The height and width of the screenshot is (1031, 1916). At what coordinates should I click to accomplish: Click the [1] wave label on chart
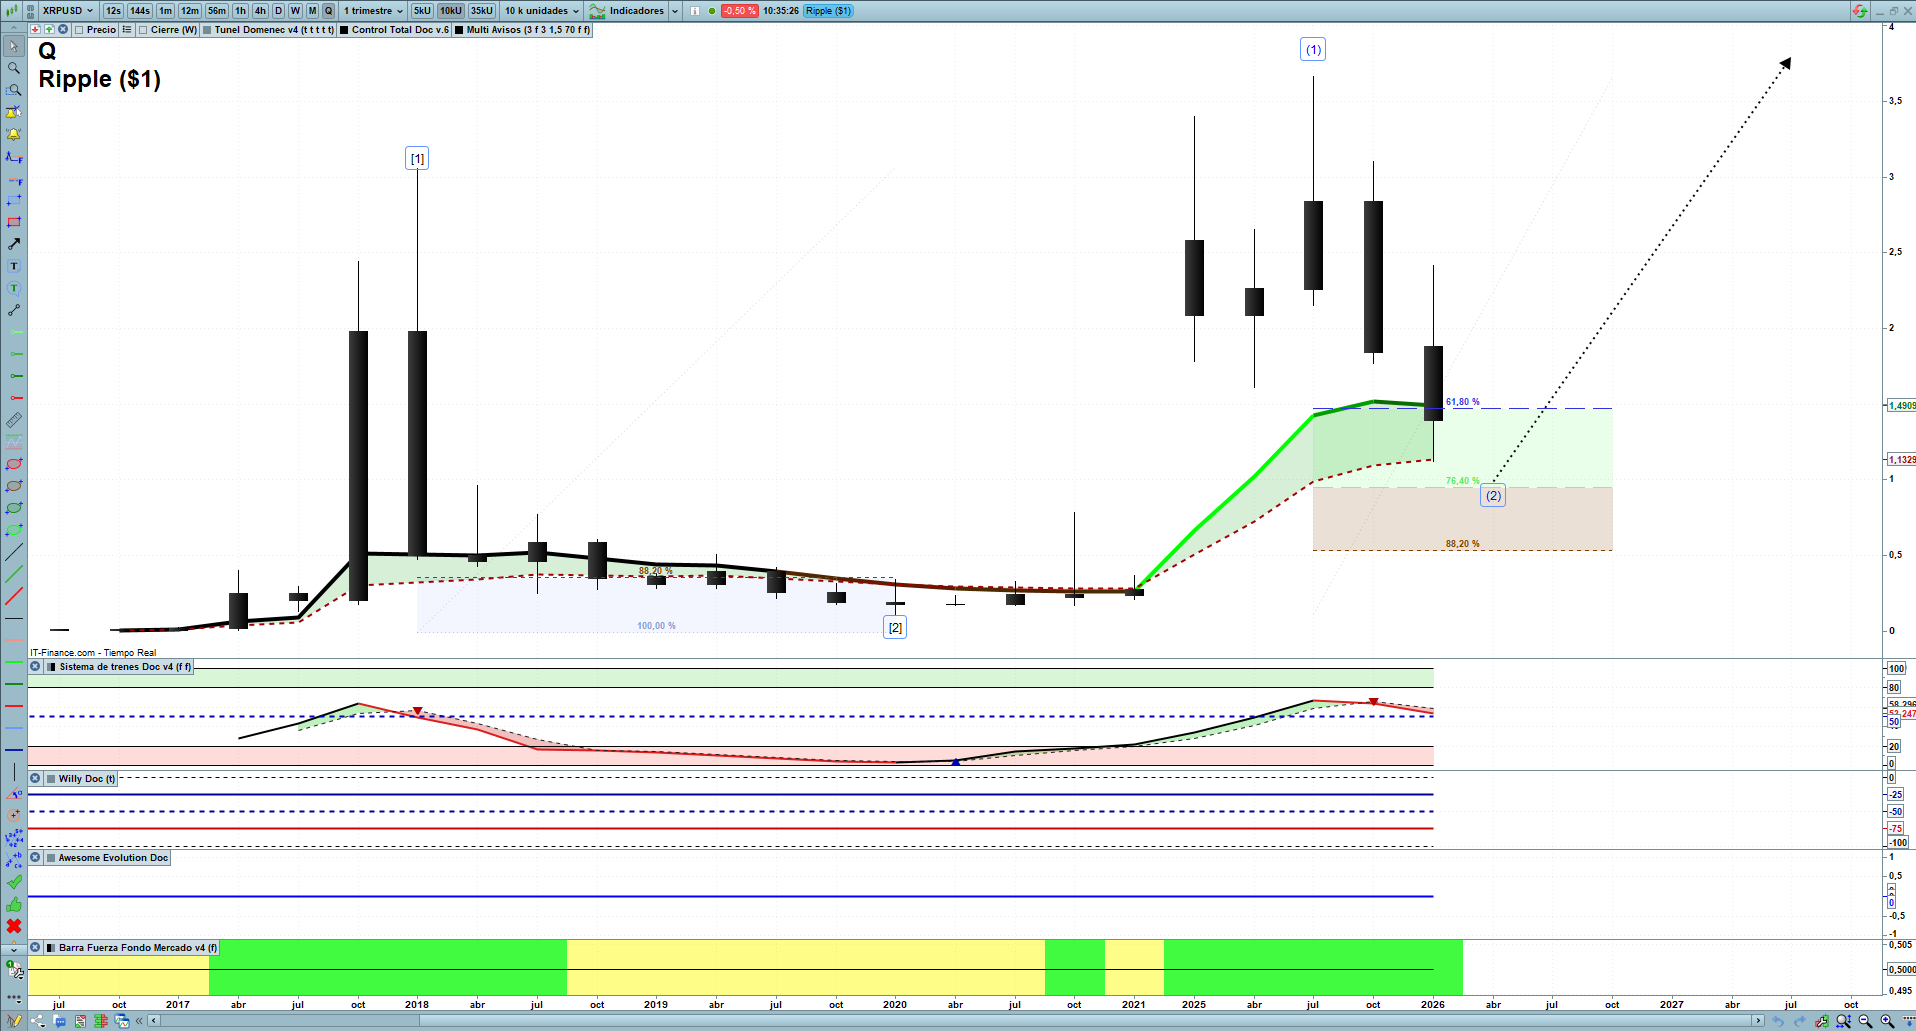pos(417,158)
